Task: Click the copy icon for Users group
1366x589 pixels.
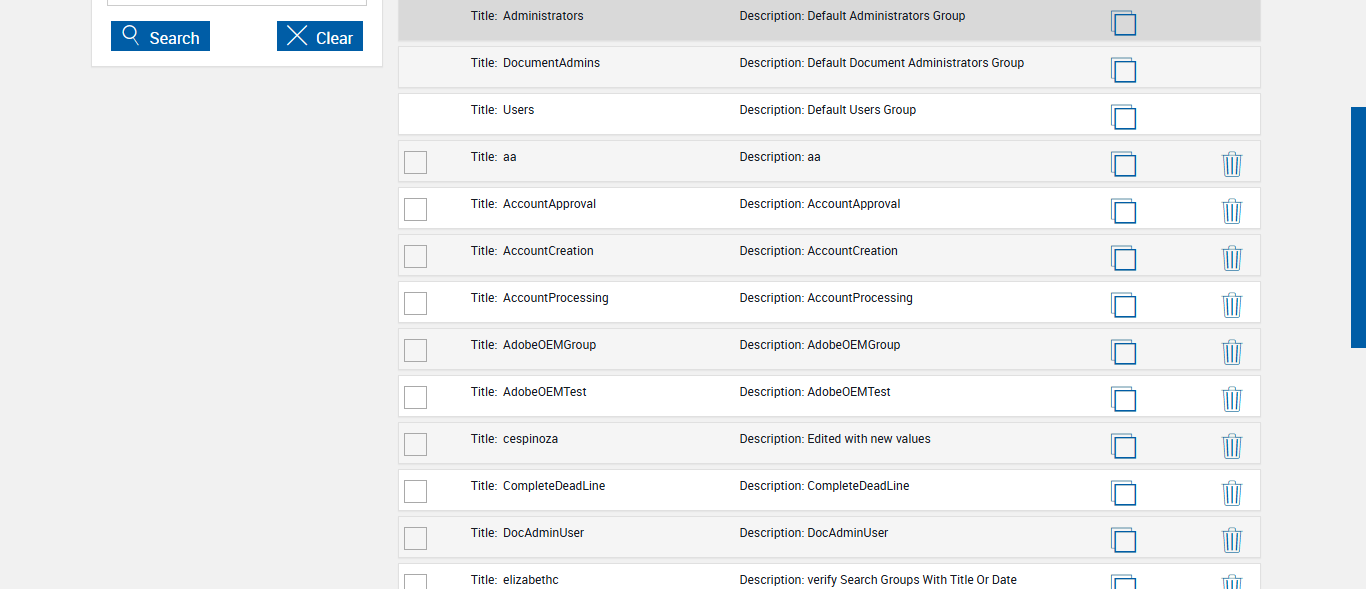Action: coord(1124,117)
